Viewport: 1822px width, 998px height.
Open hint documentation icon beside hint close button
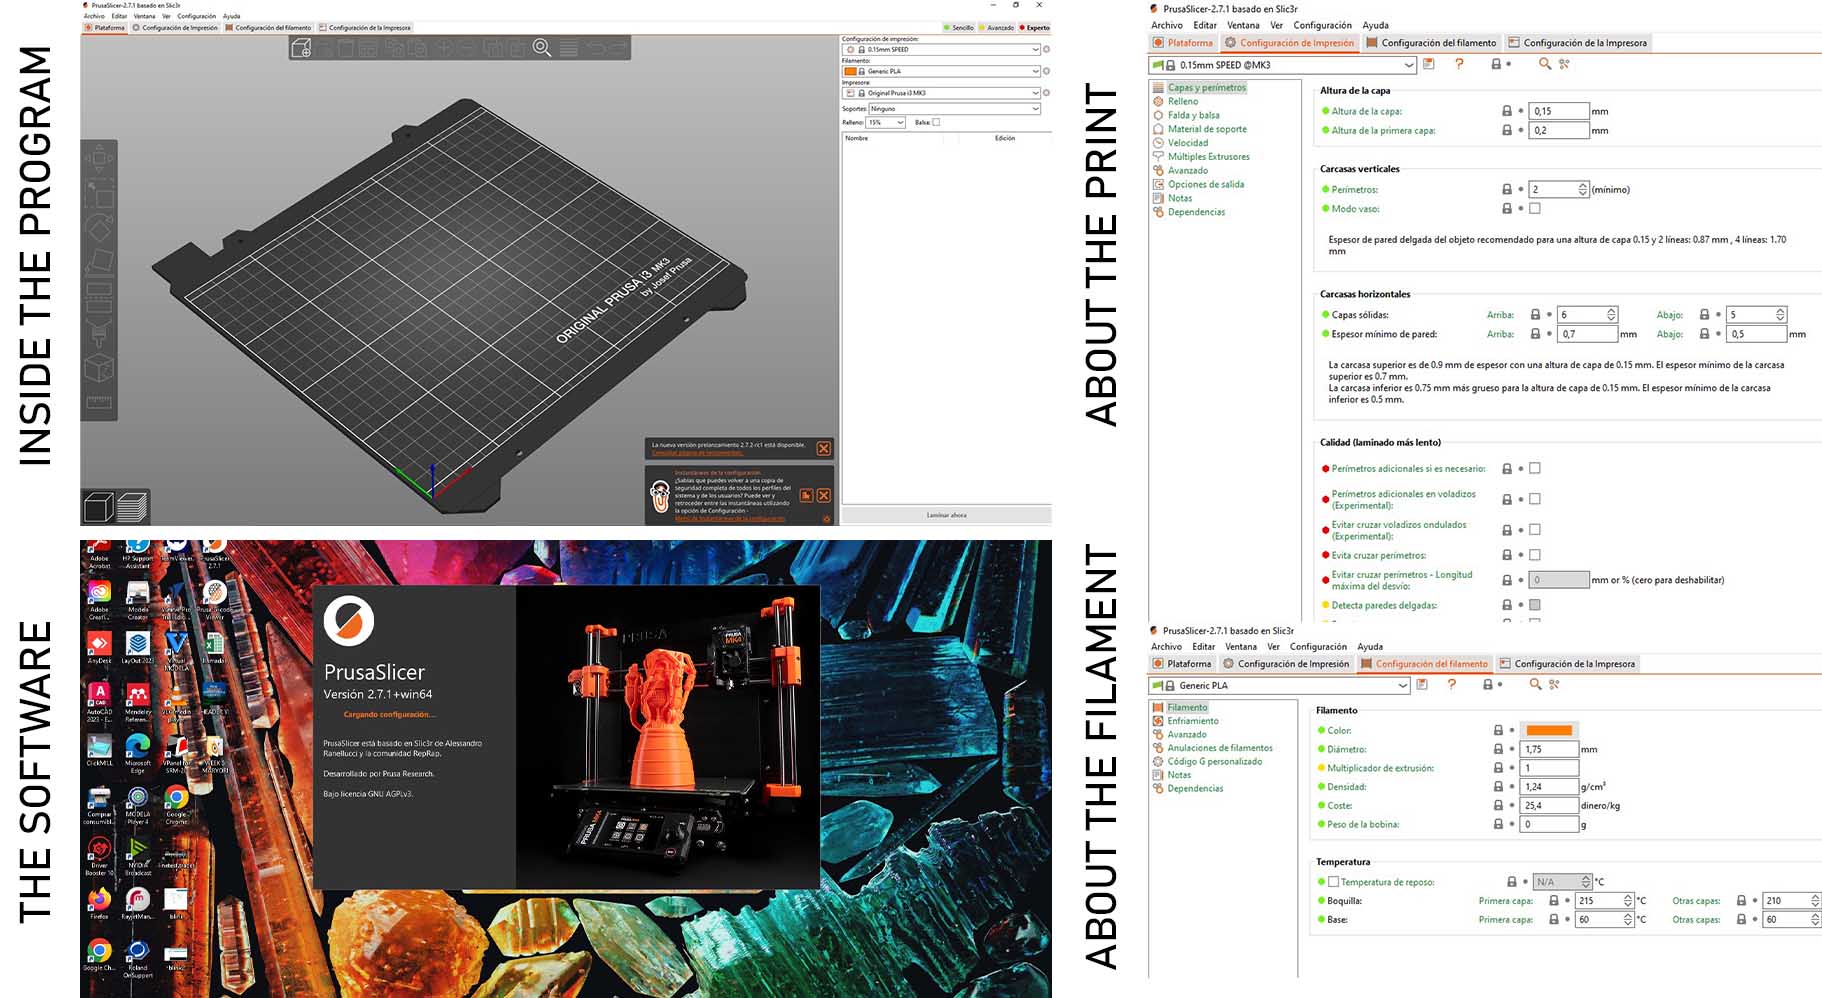coord(806,495)
